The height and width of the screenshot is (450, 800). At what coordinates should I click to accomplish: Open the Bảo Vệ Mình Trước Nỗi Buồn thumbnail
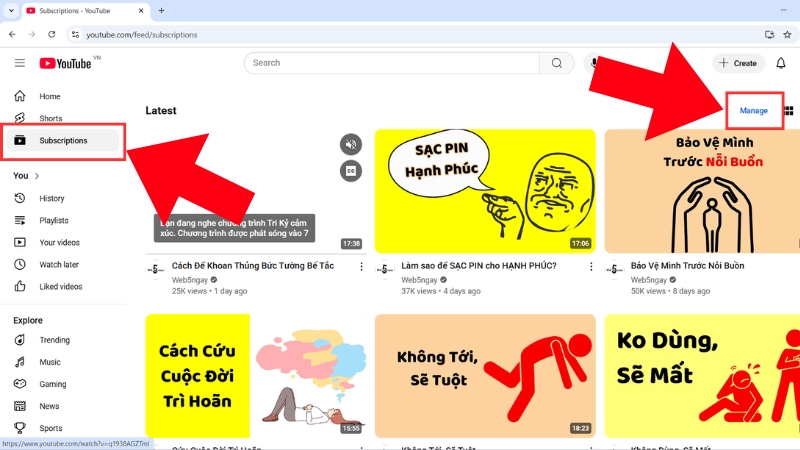point(702,191)
